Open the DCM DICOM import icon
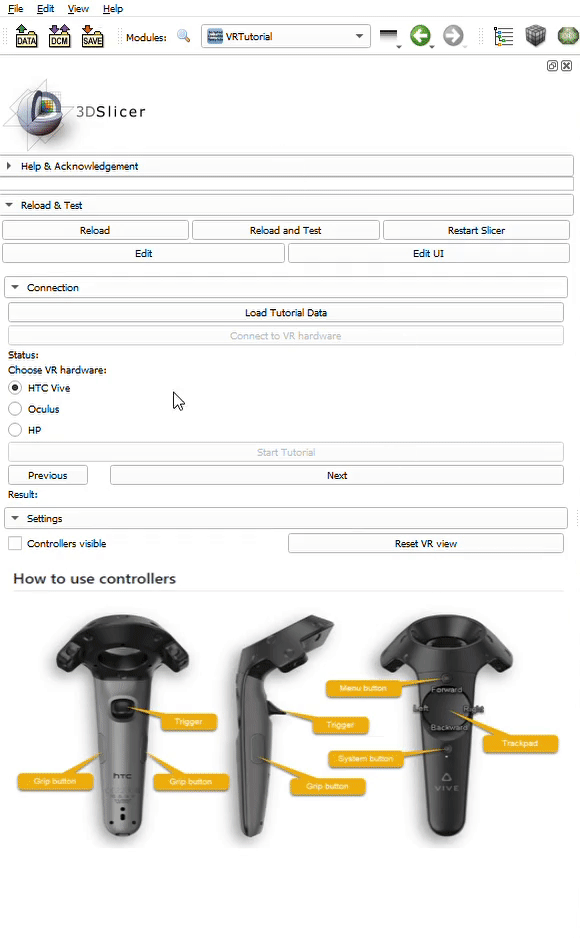This screenshot has width=580, height=938. click(59, 36)
